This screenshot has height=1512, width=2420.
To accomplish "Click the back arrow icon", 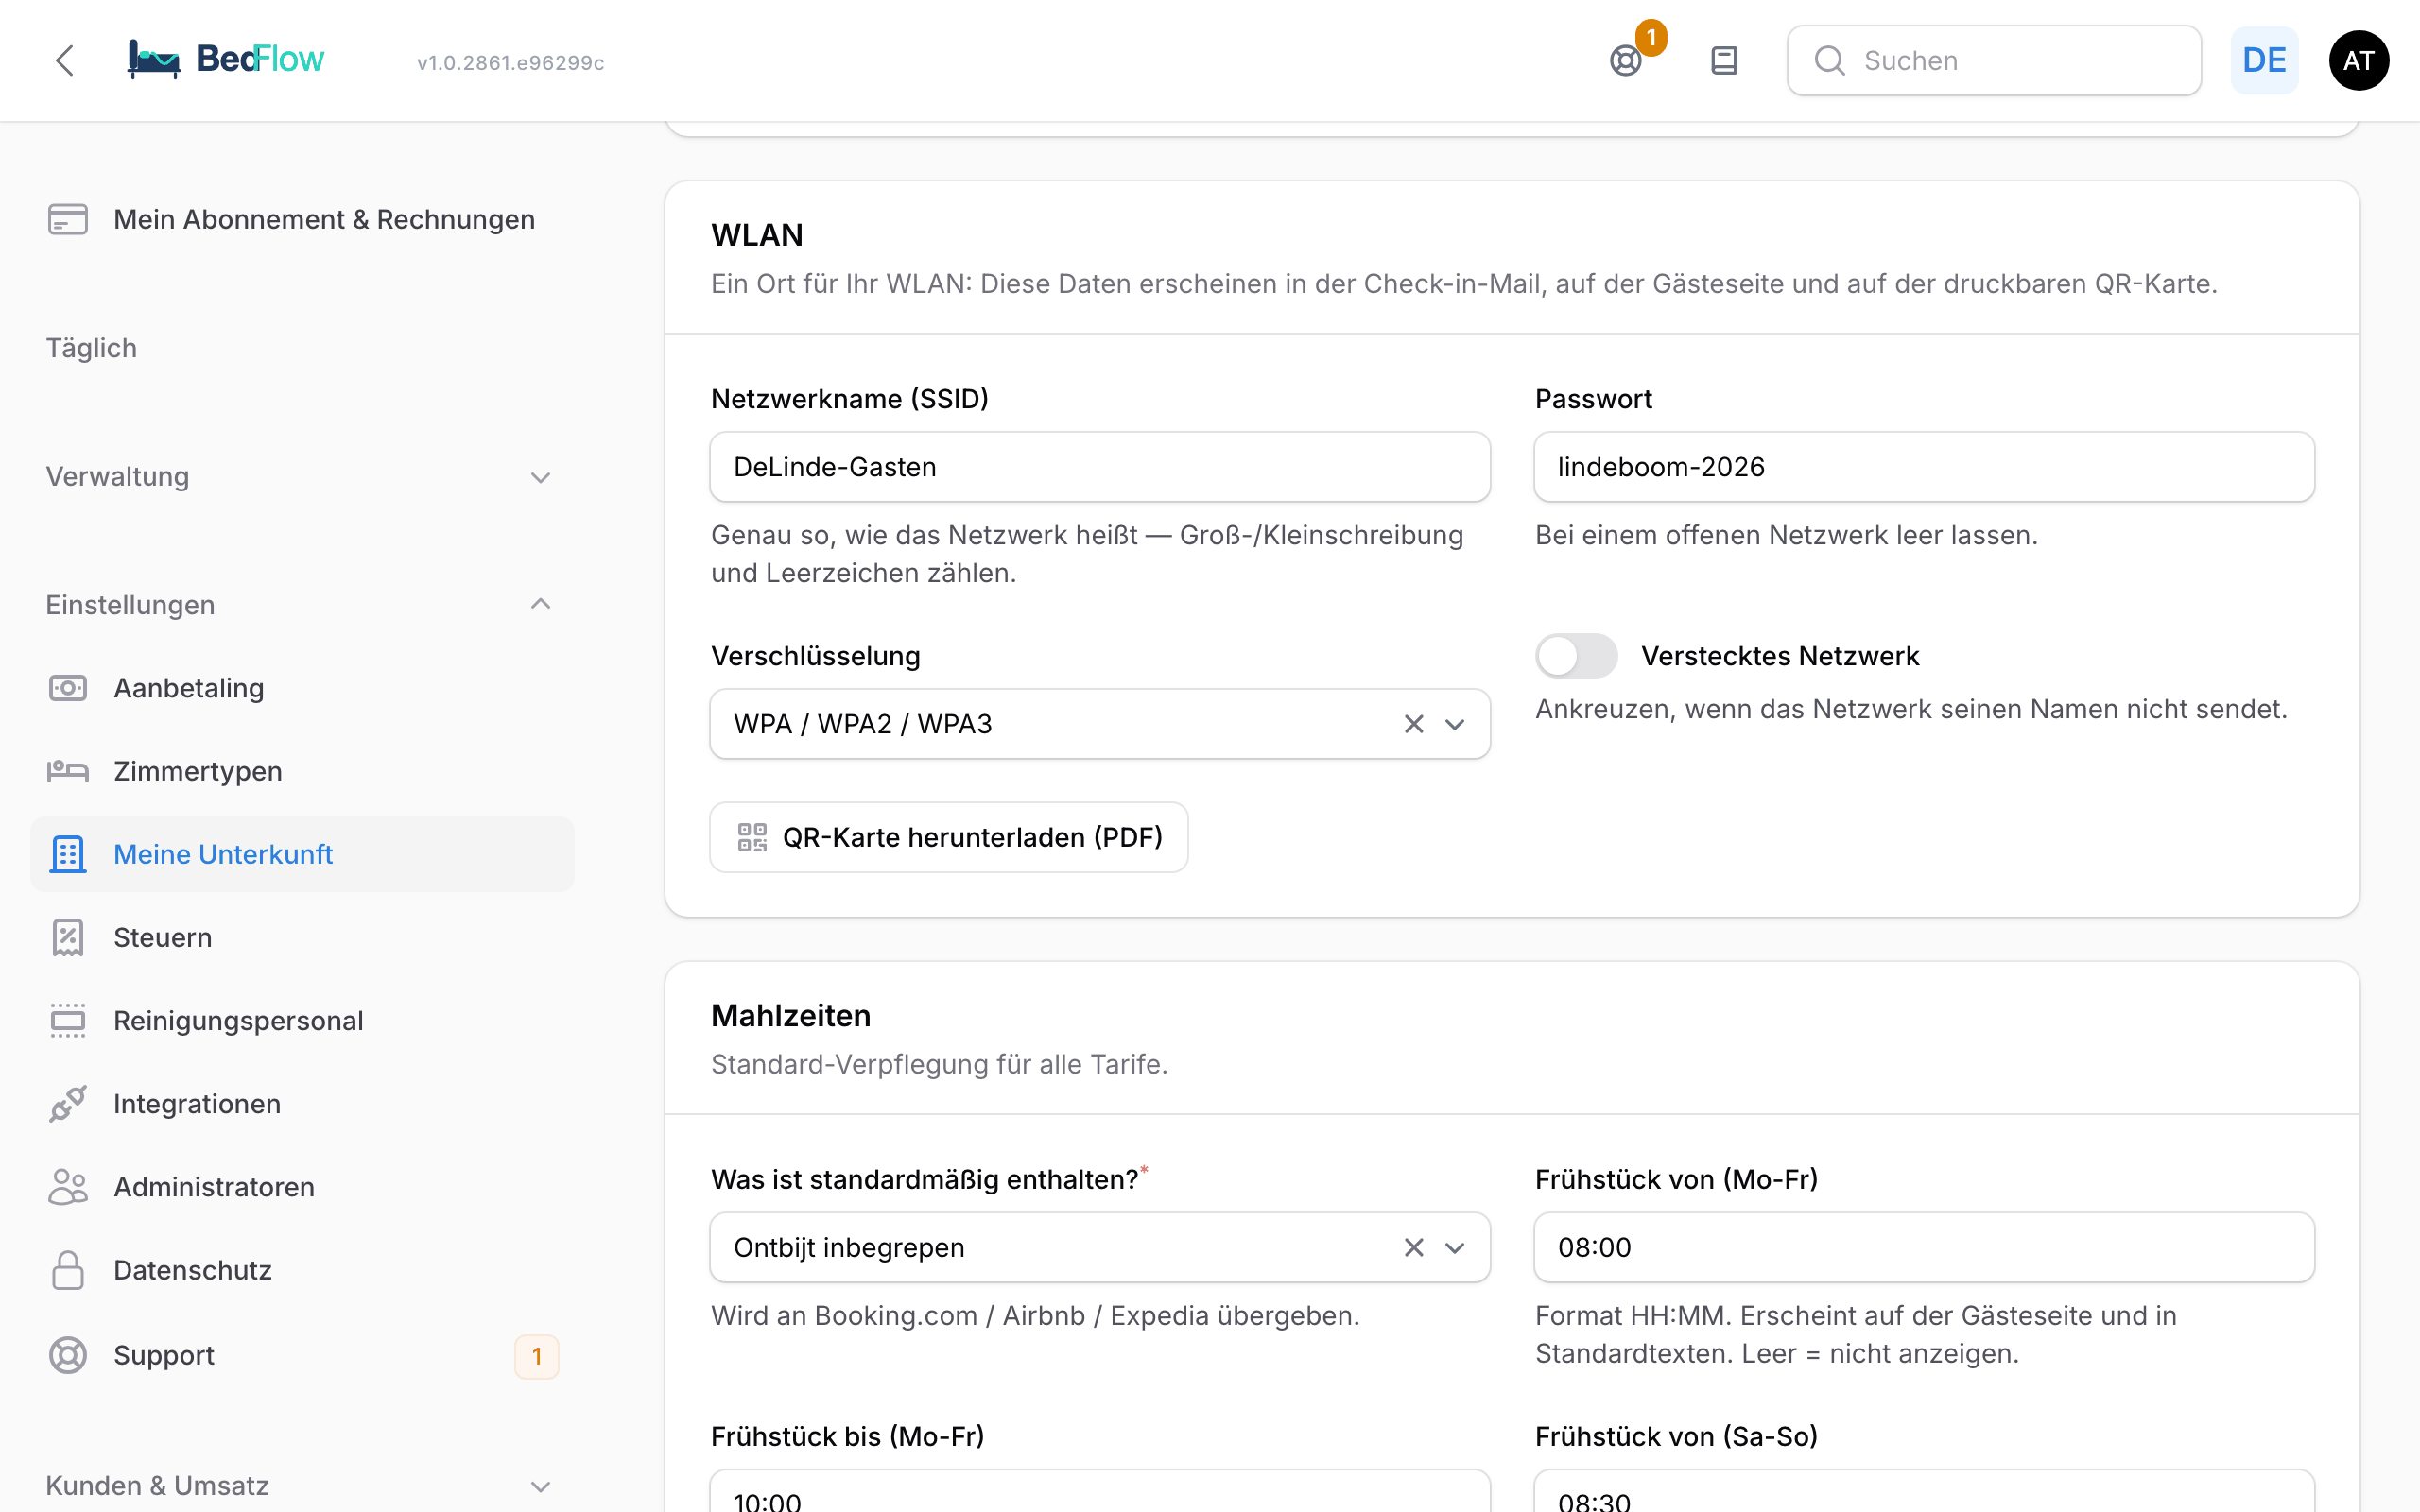I will (x=65, y=60).
